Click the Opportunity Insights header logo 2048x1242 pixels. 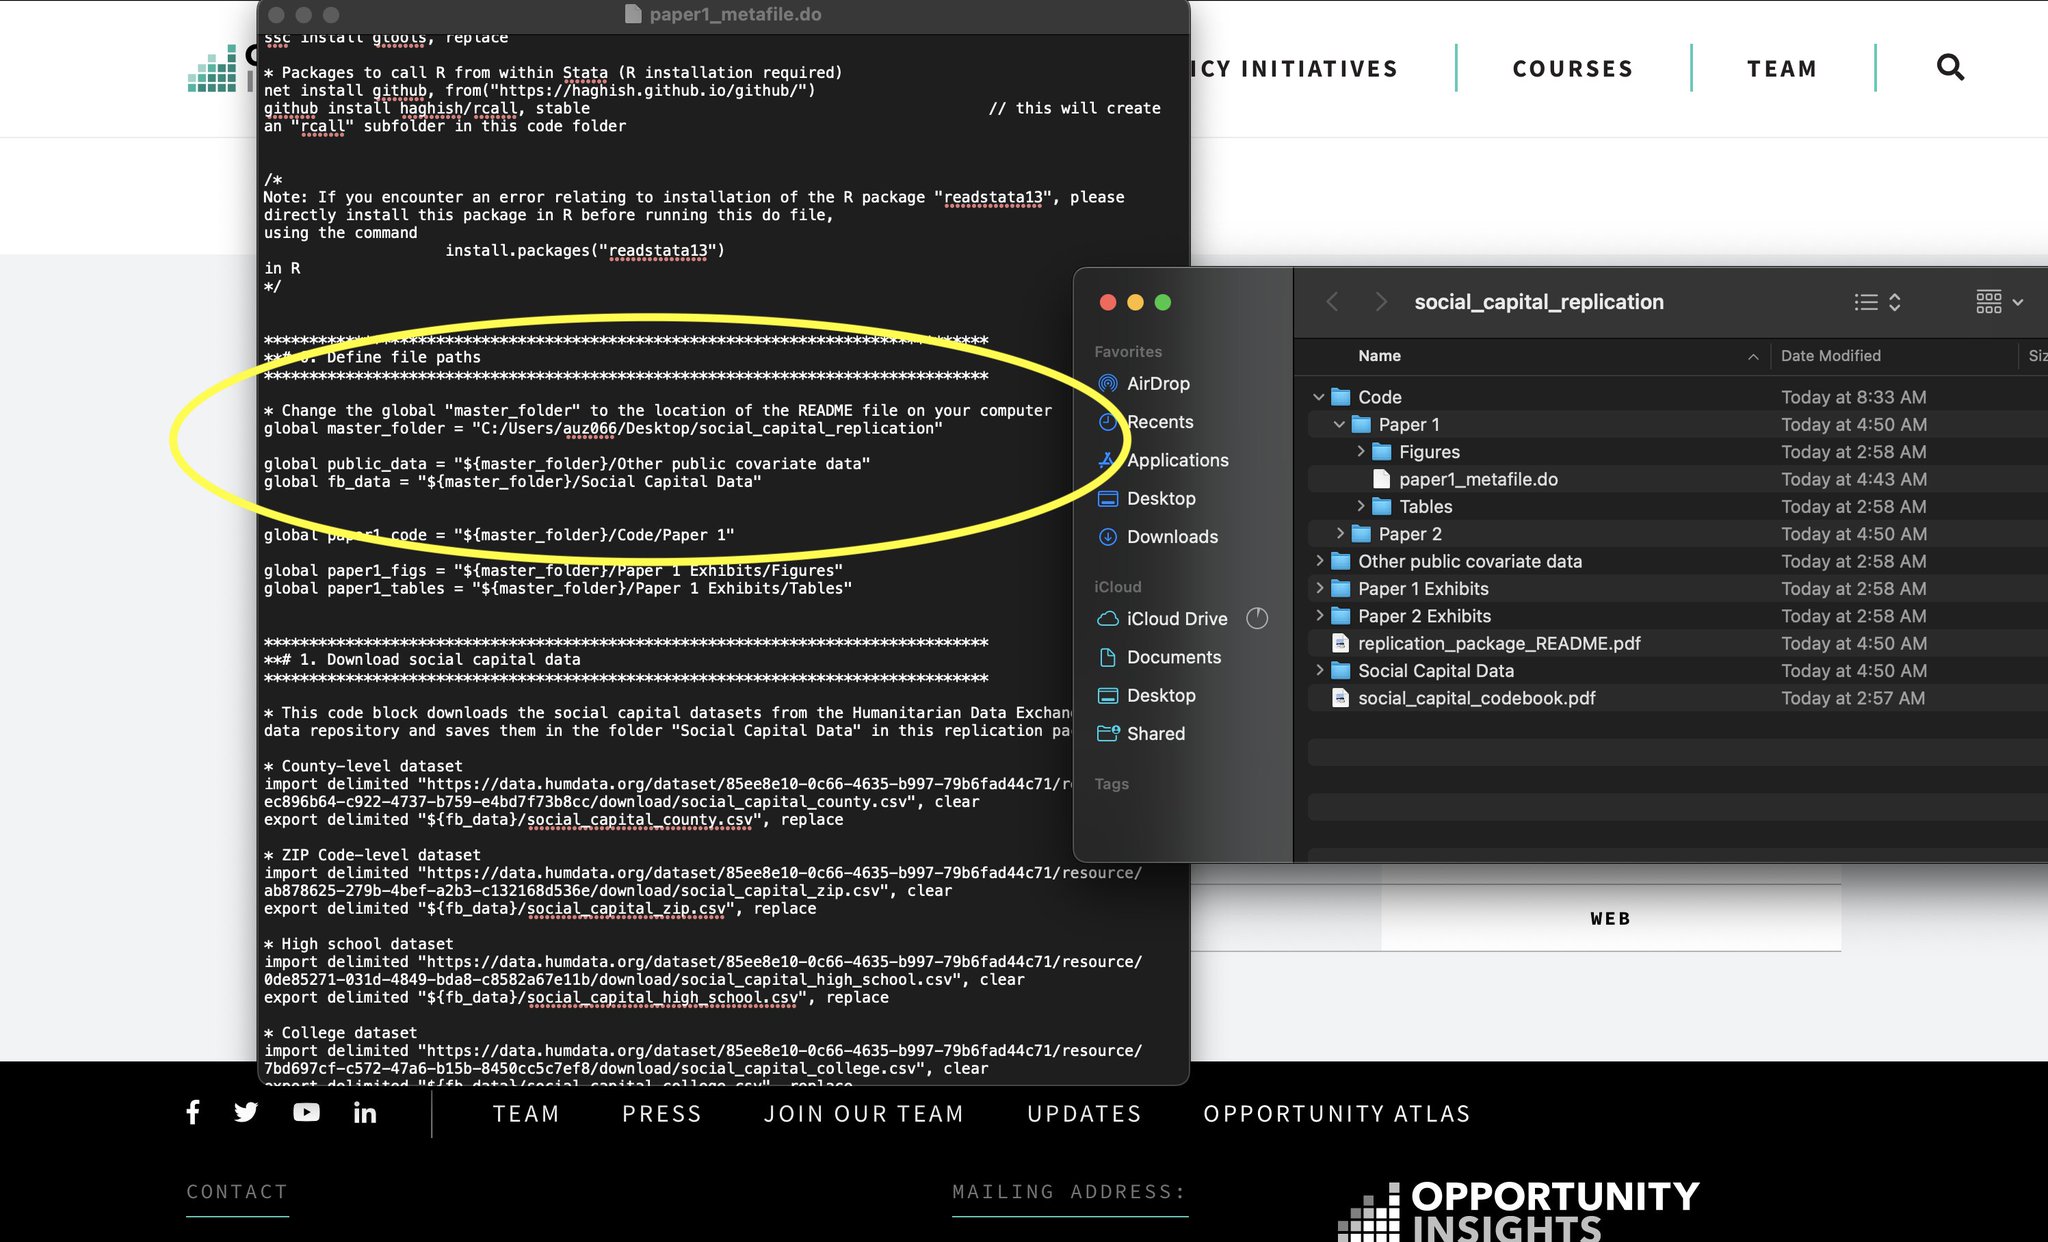[222, 70]
